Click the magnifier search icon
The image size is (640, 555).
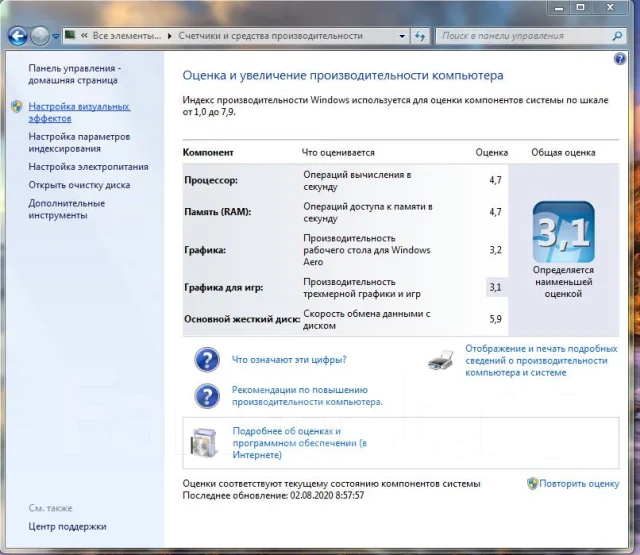coord(618,36)
